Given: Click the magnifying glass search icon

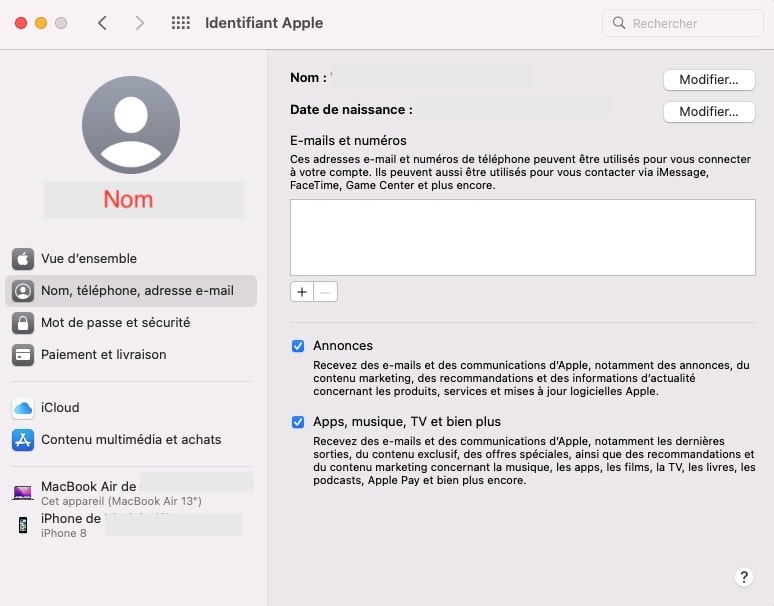Looking at the screenshot, I should click(x=619, y=23).
